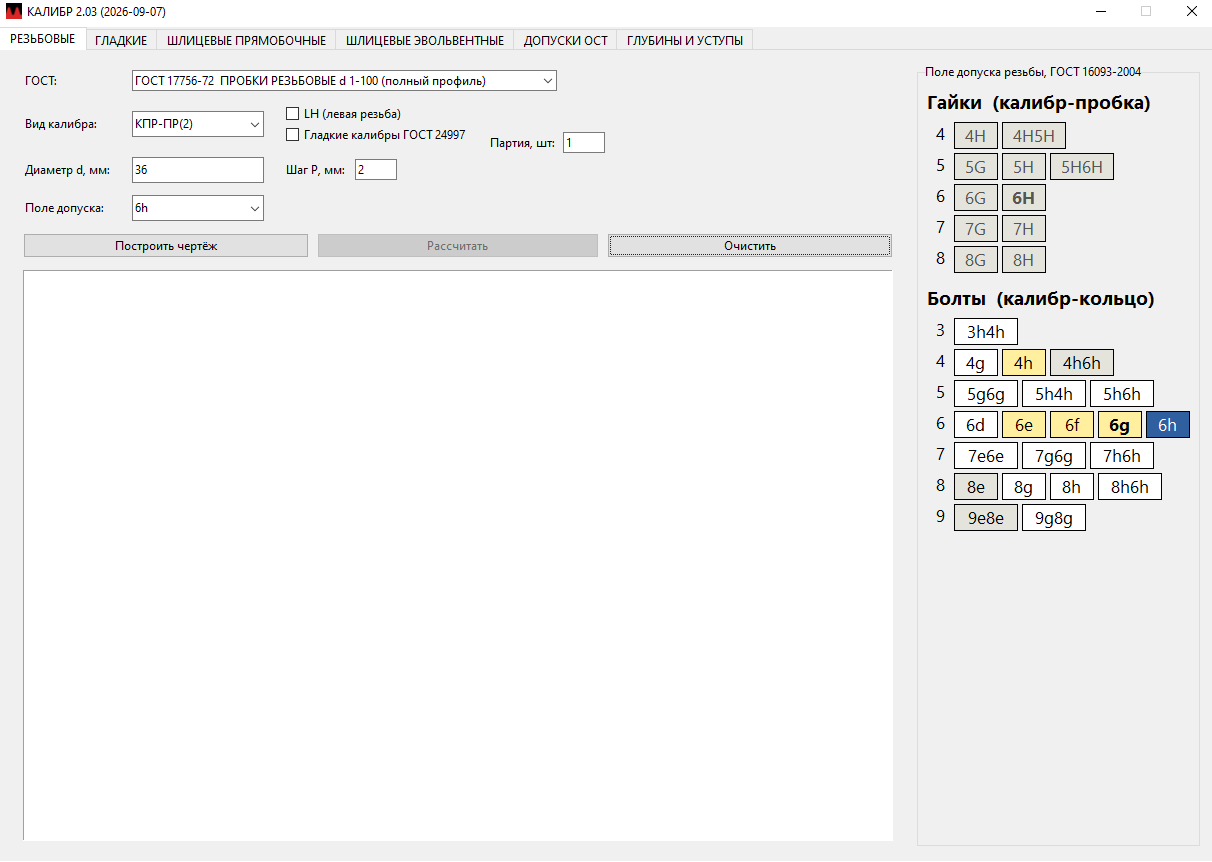1212x862 pixels.
Task: Switch to ШЛИЦЕВЫЕ ПРЯМОБОЧНЫЕ tab
Action: (x=247, y=40)
